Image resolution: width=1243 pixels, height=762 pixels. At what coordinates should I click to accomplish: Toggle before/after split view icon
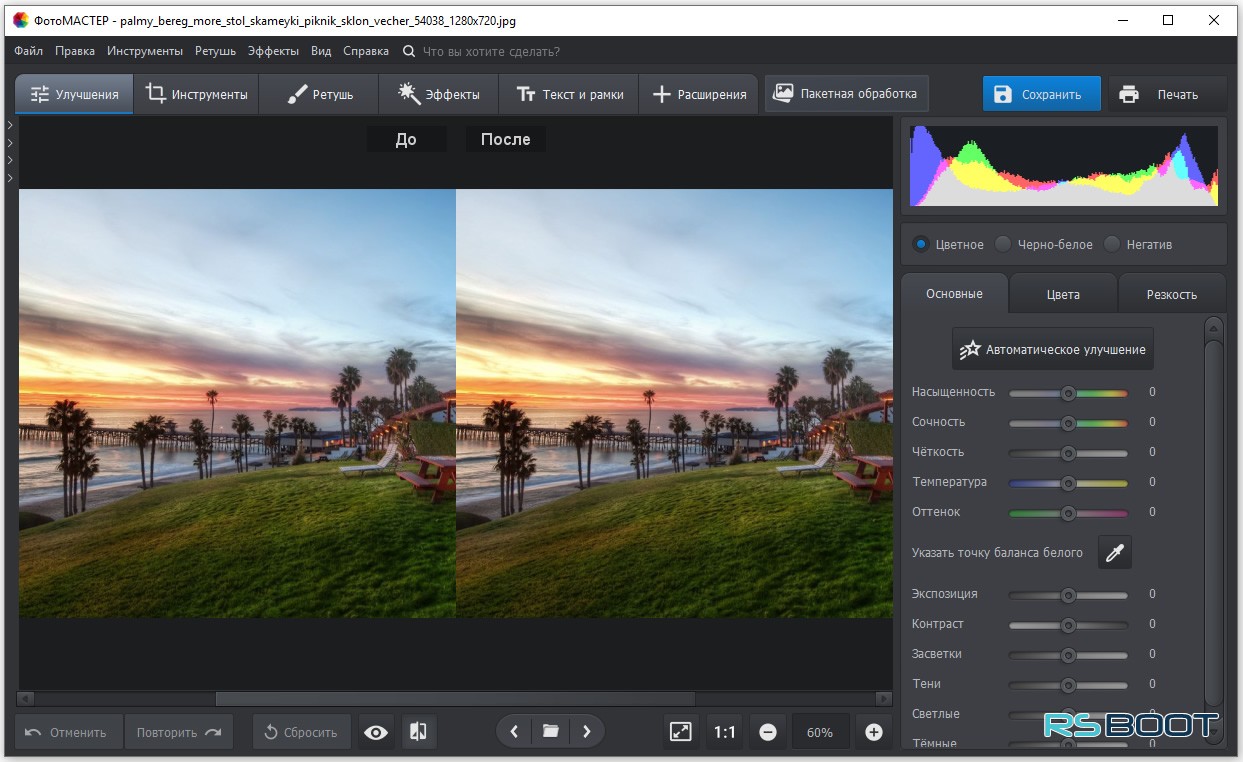(x=419, y=732)
